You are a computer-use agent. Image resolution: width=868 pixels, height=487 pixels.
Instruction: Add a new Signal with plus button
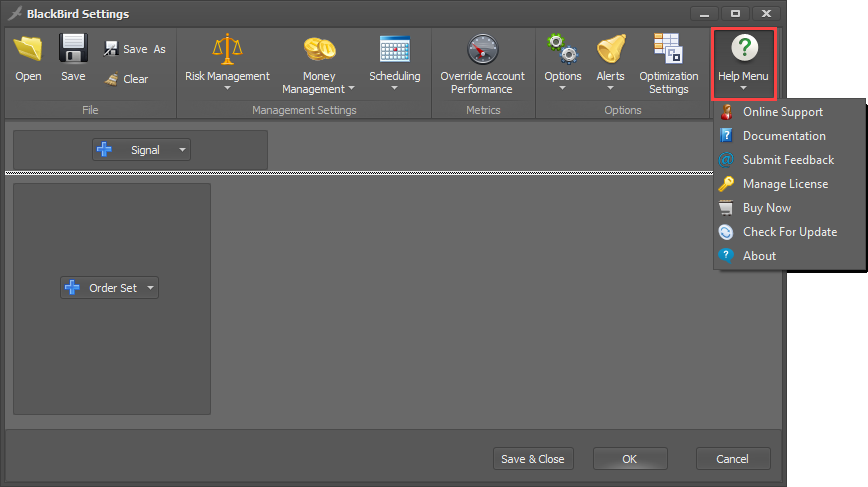[104, 149]
